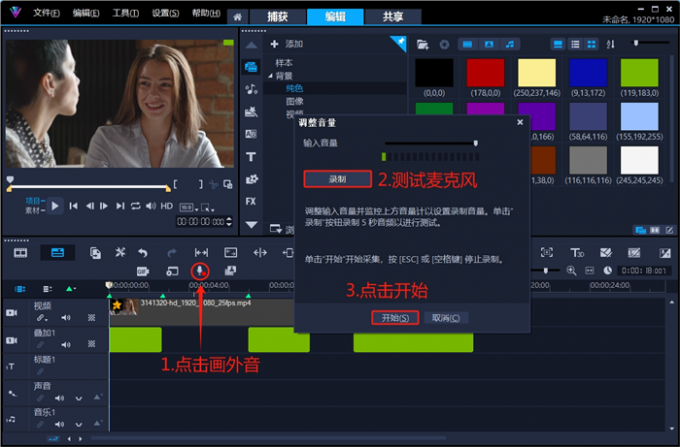Mute the 声音 track speaker
Image resolution: width=680 pixels, height=447 pixels.
coord(59,398)
